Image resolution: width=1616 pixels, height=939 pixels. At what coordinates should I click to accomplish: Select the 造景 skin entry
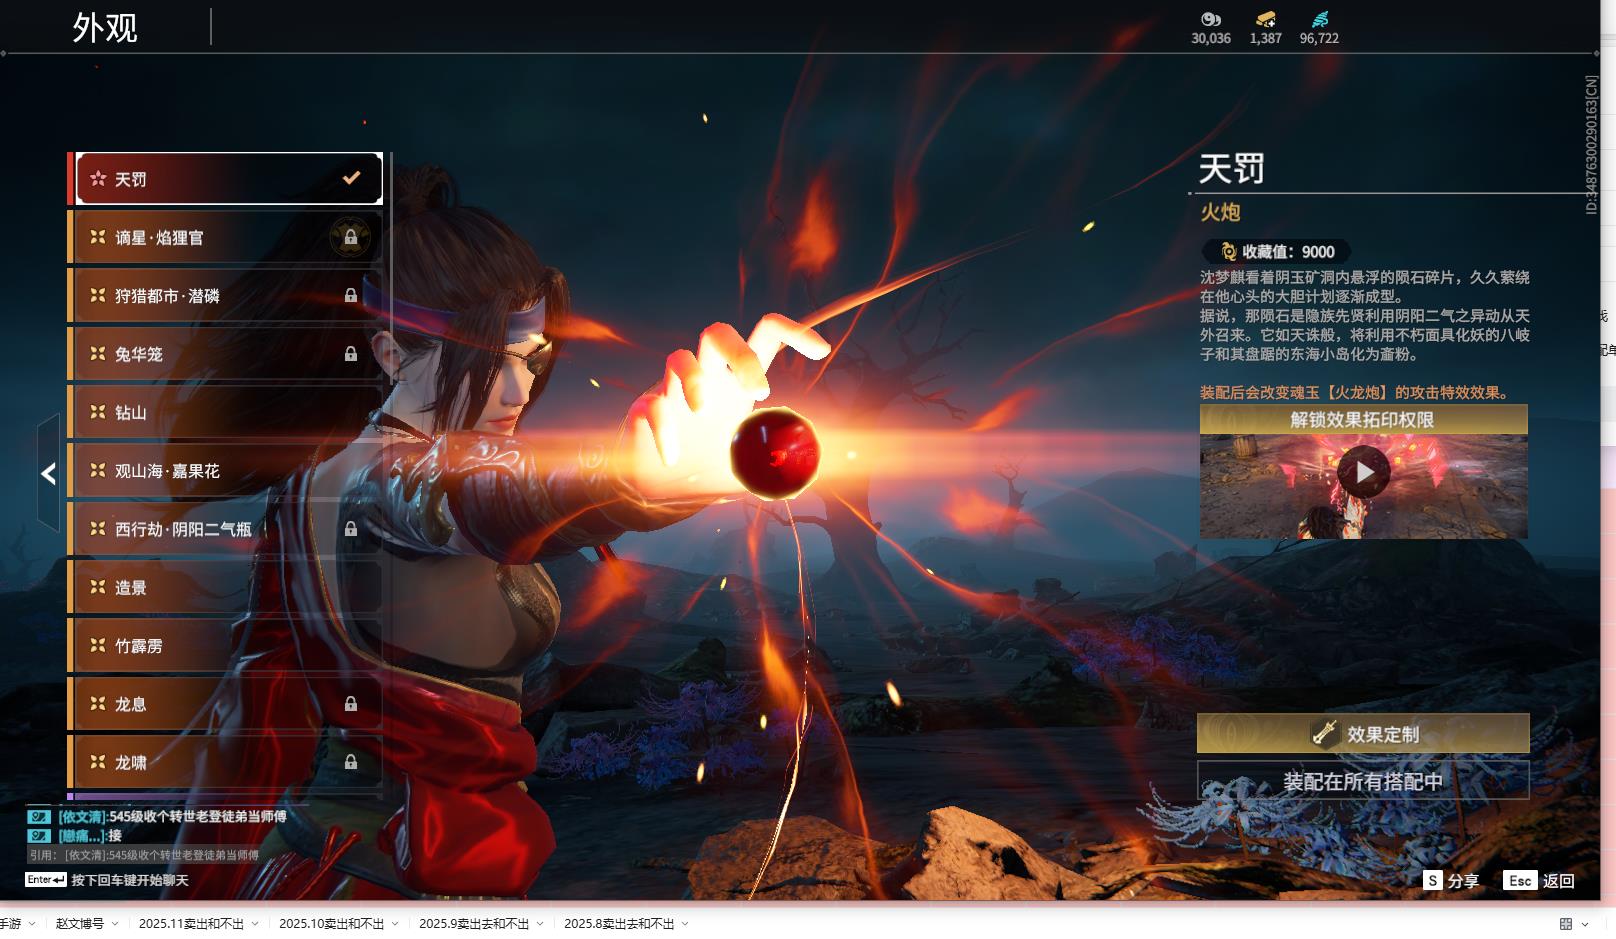(229, 587)
